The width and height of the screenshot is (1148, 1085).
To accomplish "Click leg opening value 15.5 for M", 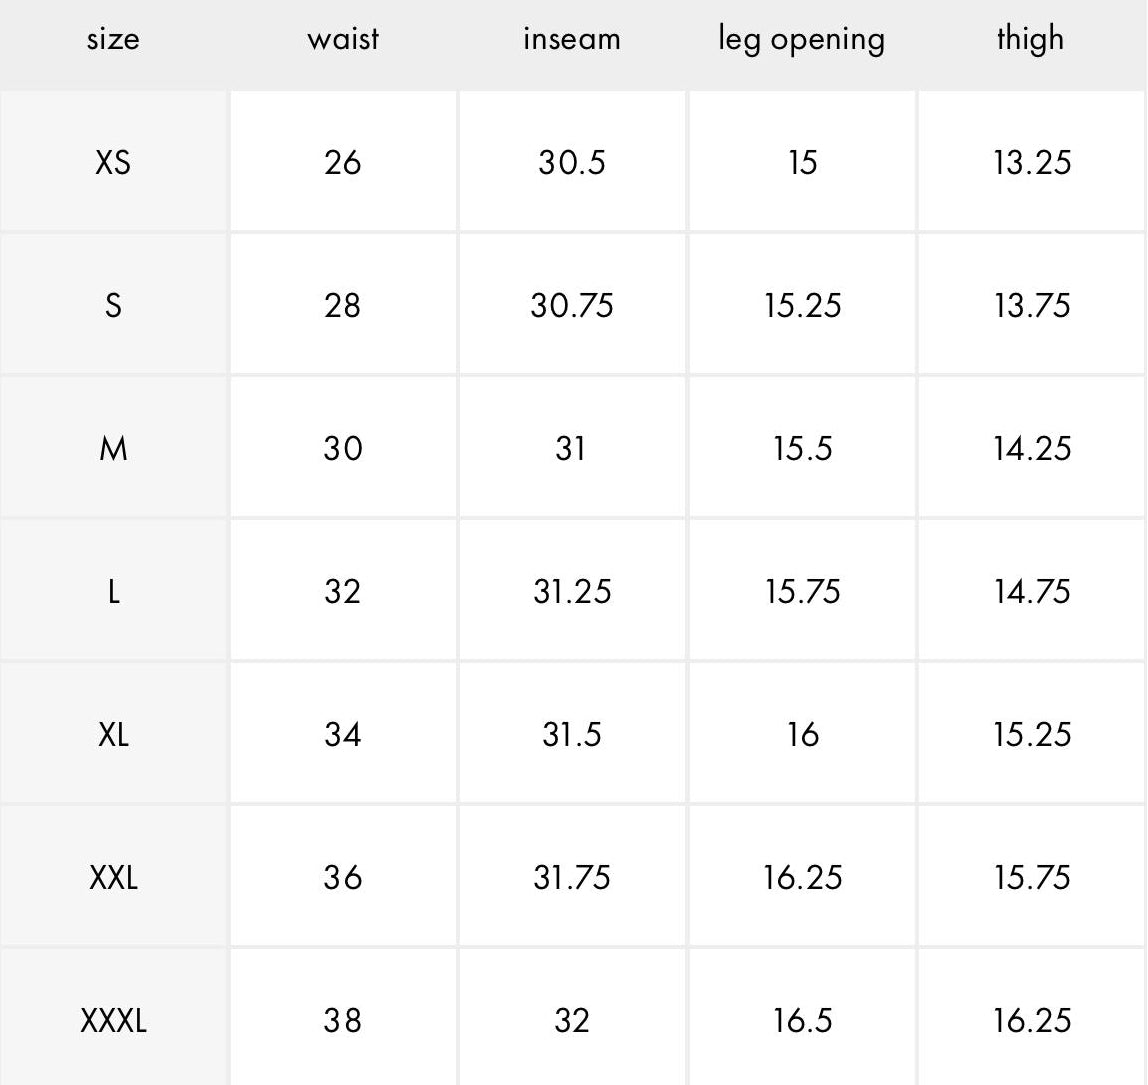I will 802,449.
